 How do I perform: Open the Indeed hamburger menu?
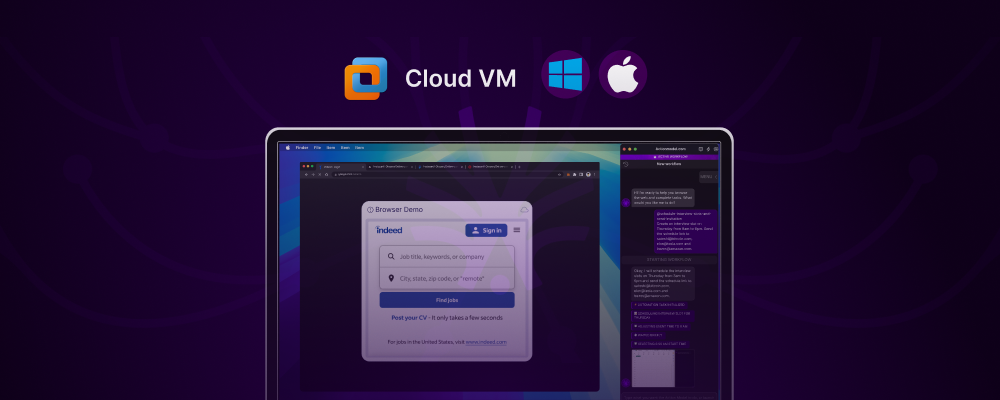point(517,230)
